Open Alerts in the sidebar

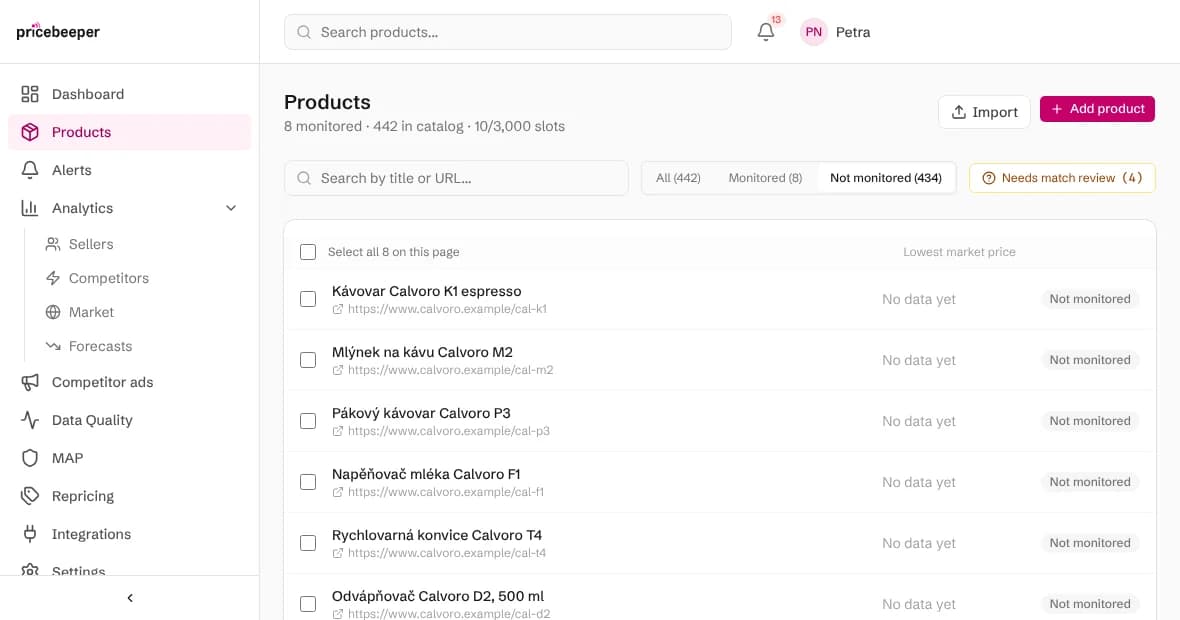tap(129, 170)
